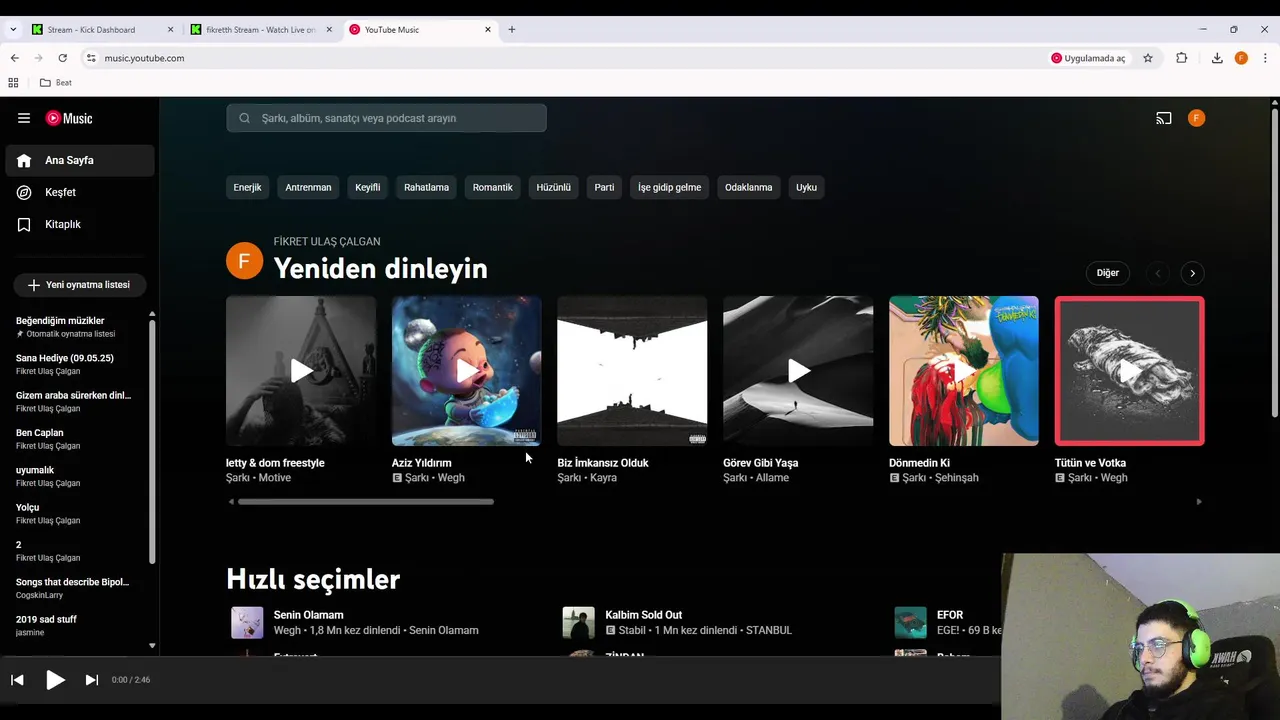
Task: Click carousel horizontal scrollbar thumb
Action: 366,502
